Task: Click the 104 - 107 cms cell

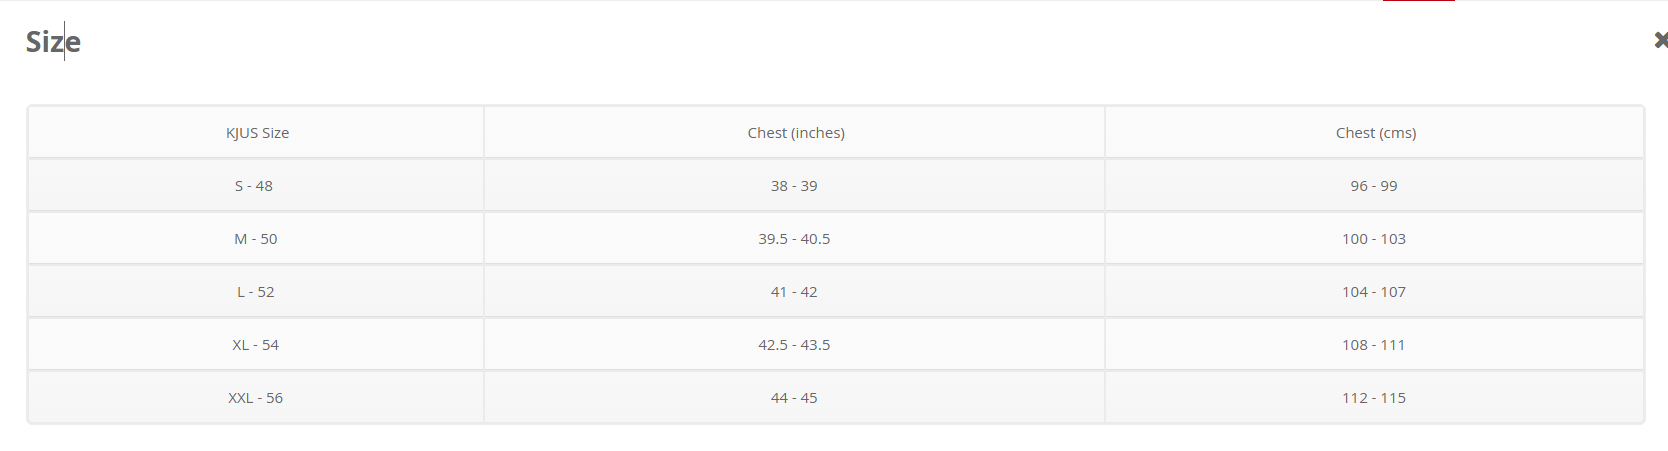Action: click(1374, 292)
